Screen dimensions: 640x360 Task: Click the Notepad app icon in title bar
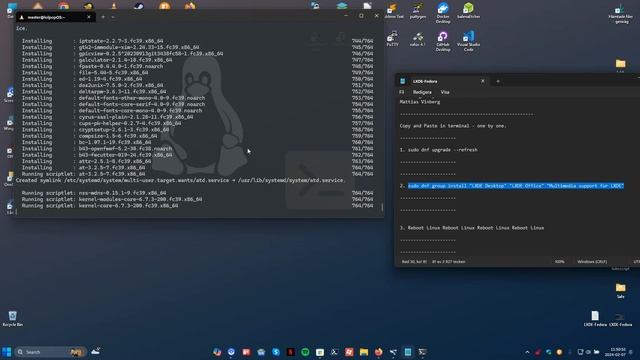click(x=402, y=81)
